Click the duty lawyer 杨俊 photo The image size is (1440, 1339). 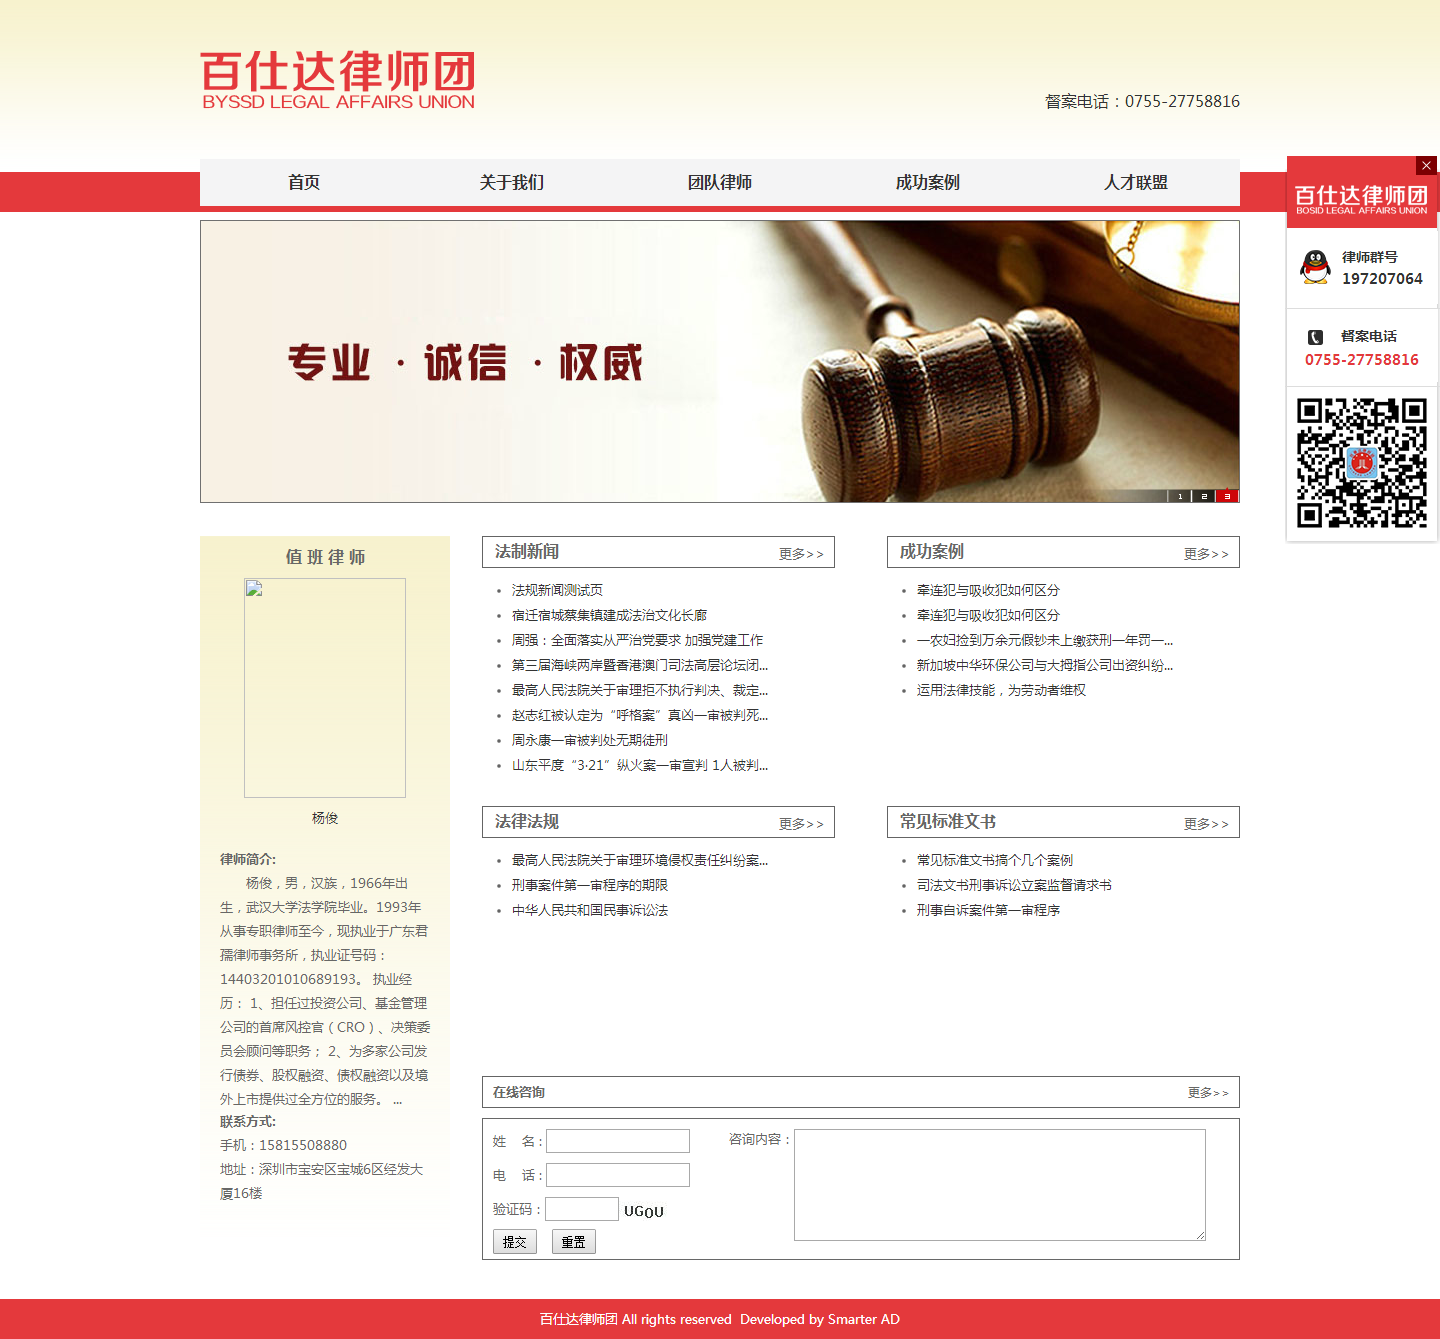pos(324,687)
